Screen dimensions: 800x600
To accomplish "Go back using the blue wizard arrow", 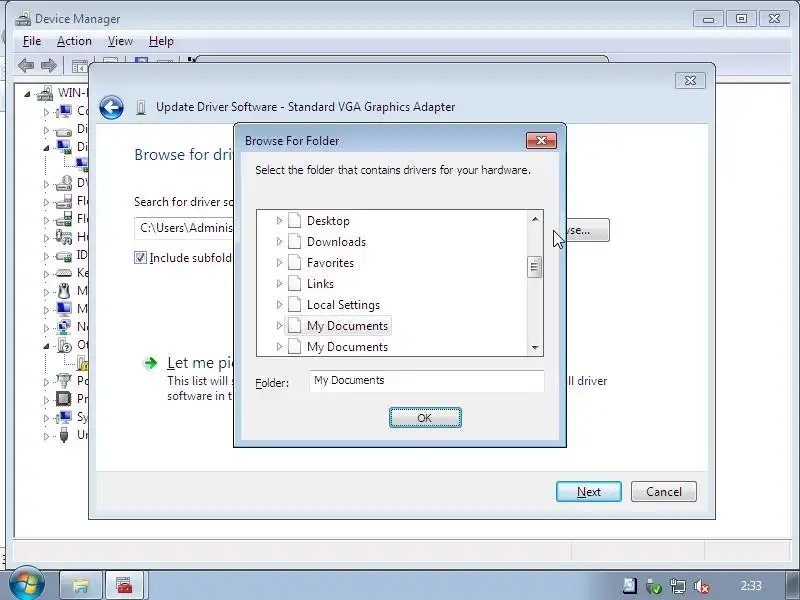I will 111,107.
